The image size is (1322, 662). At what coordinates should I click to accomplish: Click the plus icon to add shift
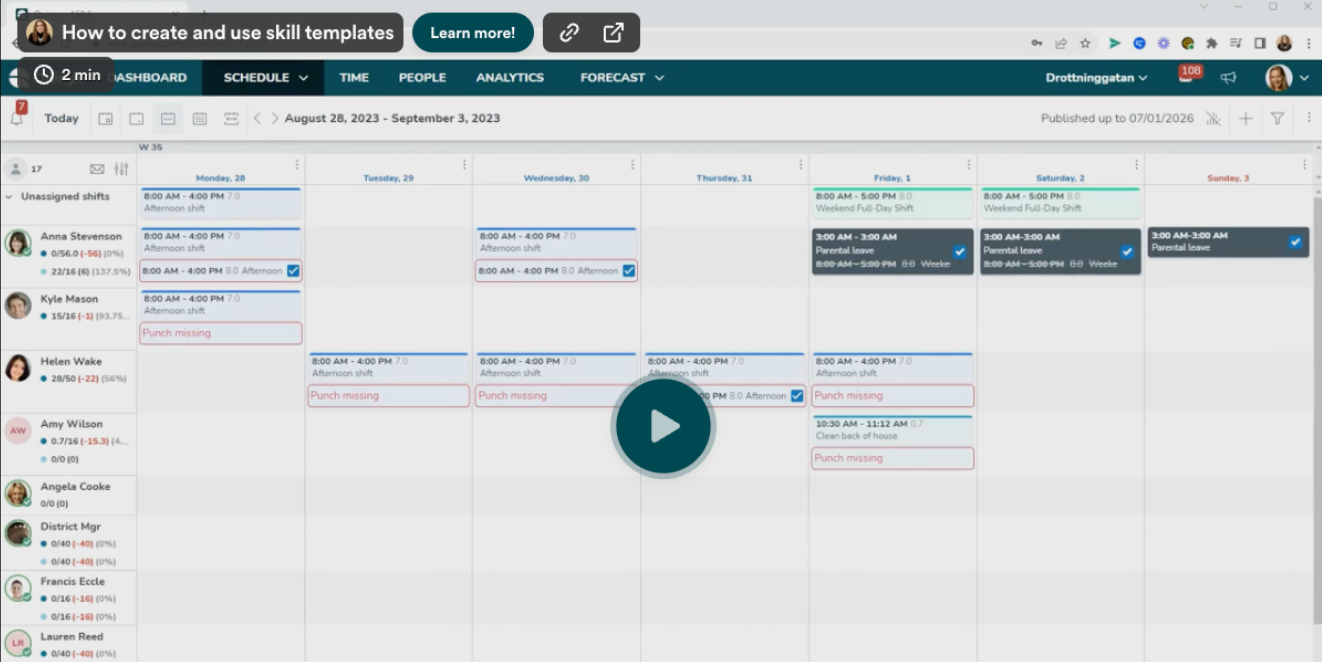point(1245,118)
